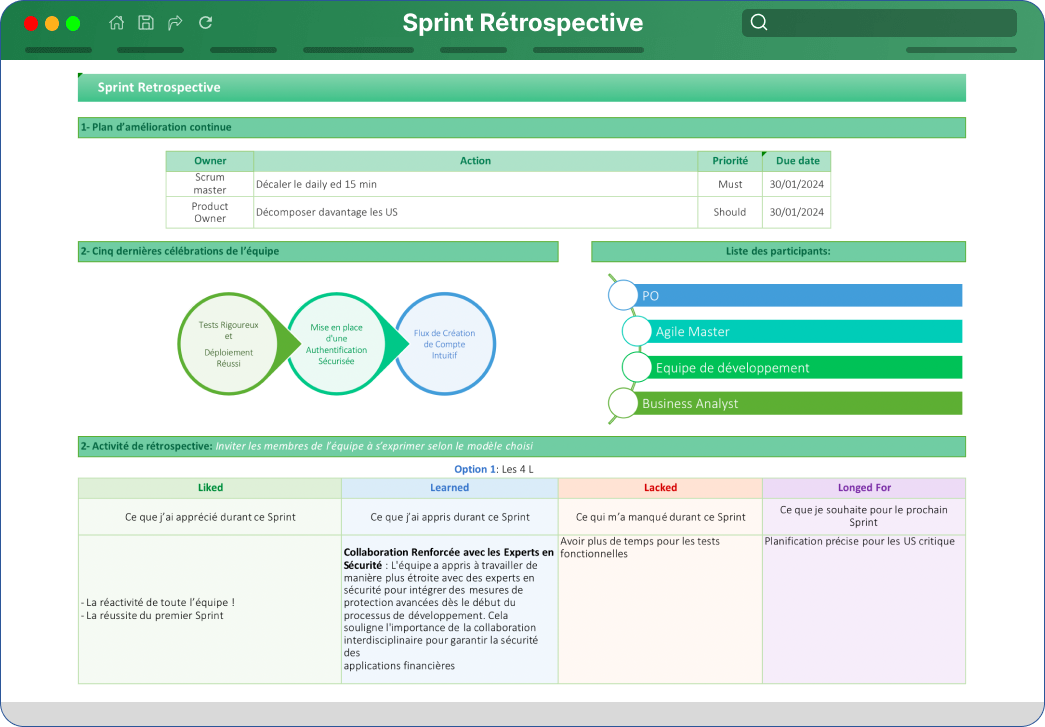
Task: Focus the search field in title bar
Action: (x=879, y=23)
